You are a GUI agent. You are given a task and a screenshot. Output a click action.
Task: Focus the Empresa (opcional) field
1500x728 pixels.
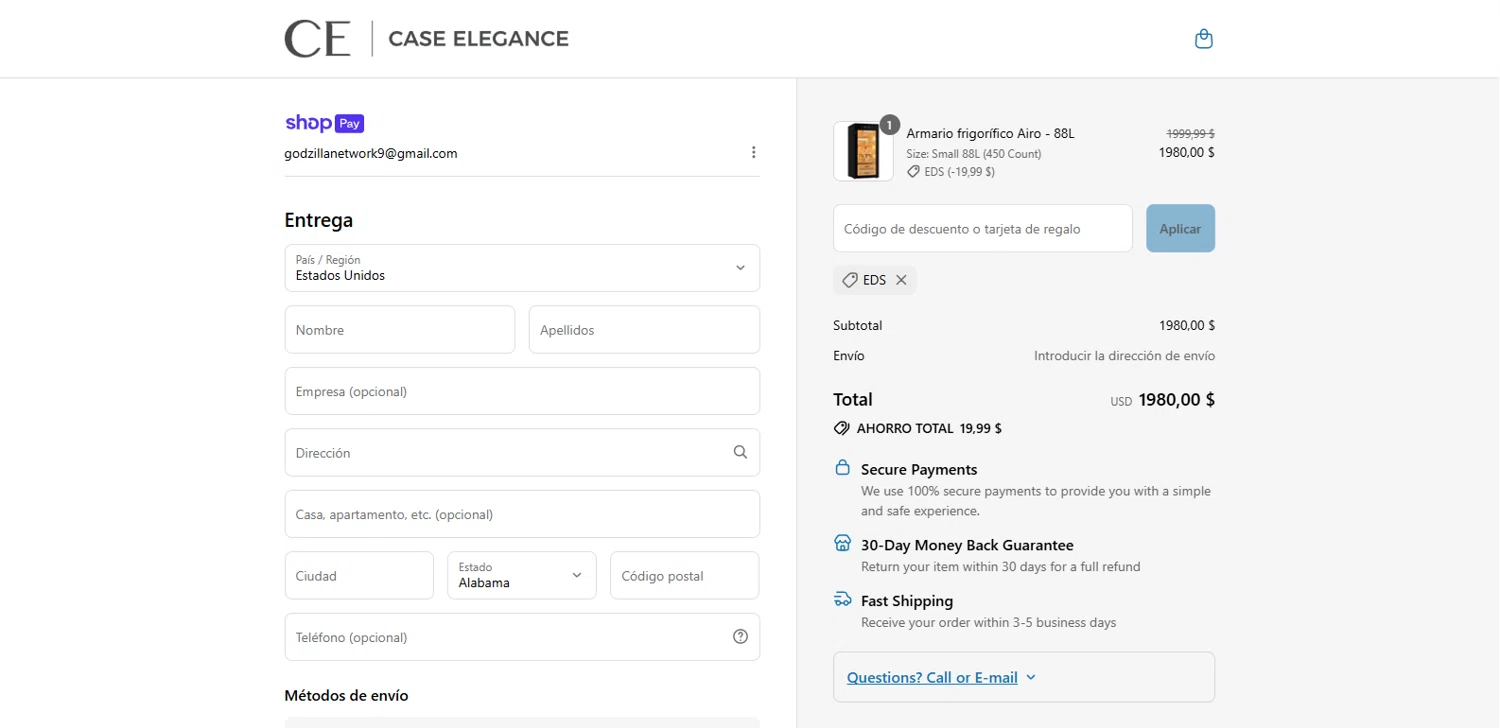tap(522, 391)
